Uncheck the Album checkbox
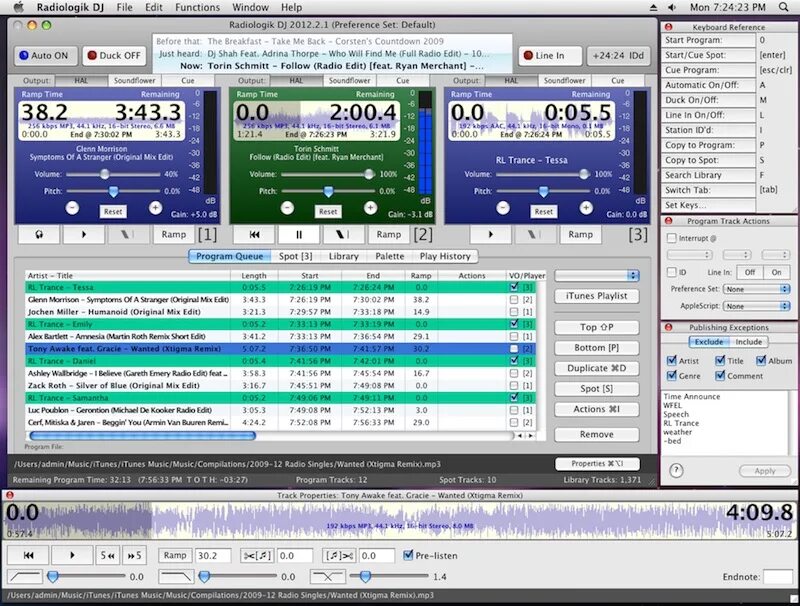The width and height of the screenshot is (800, 606). (761, 361)
